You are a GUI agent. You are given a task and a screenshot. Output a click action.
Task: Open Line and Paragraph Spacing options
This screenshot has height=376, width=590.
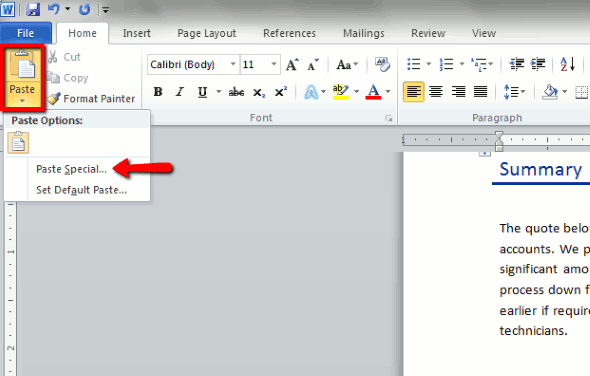514,92
